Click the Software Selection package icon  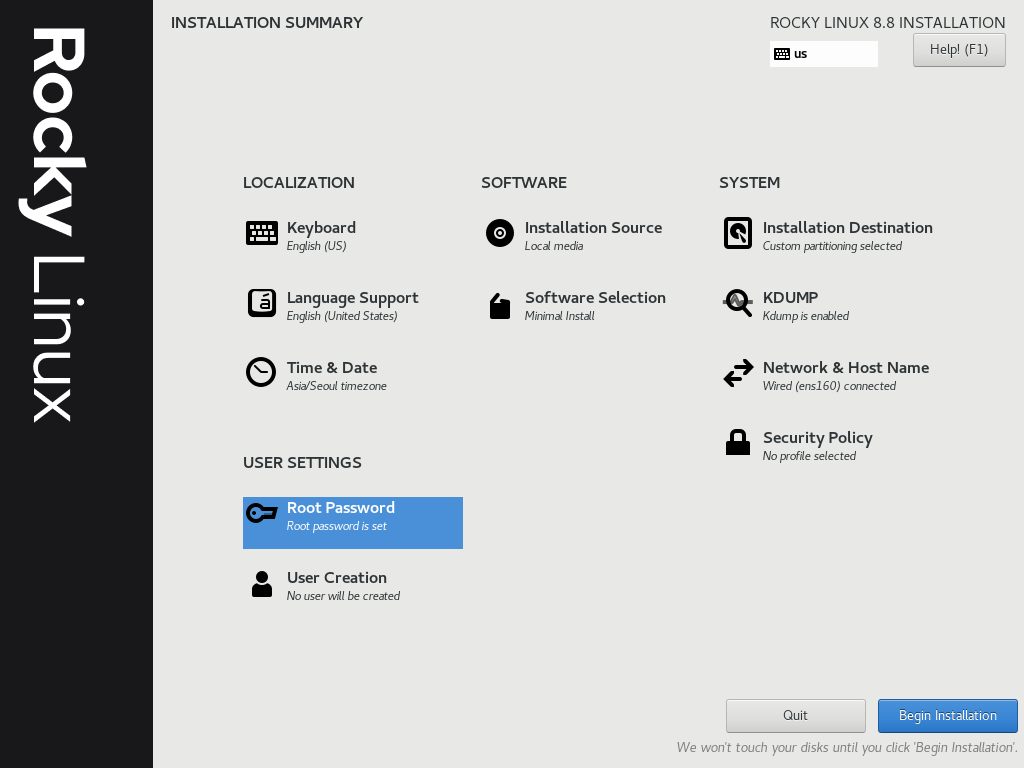point(500,306)
